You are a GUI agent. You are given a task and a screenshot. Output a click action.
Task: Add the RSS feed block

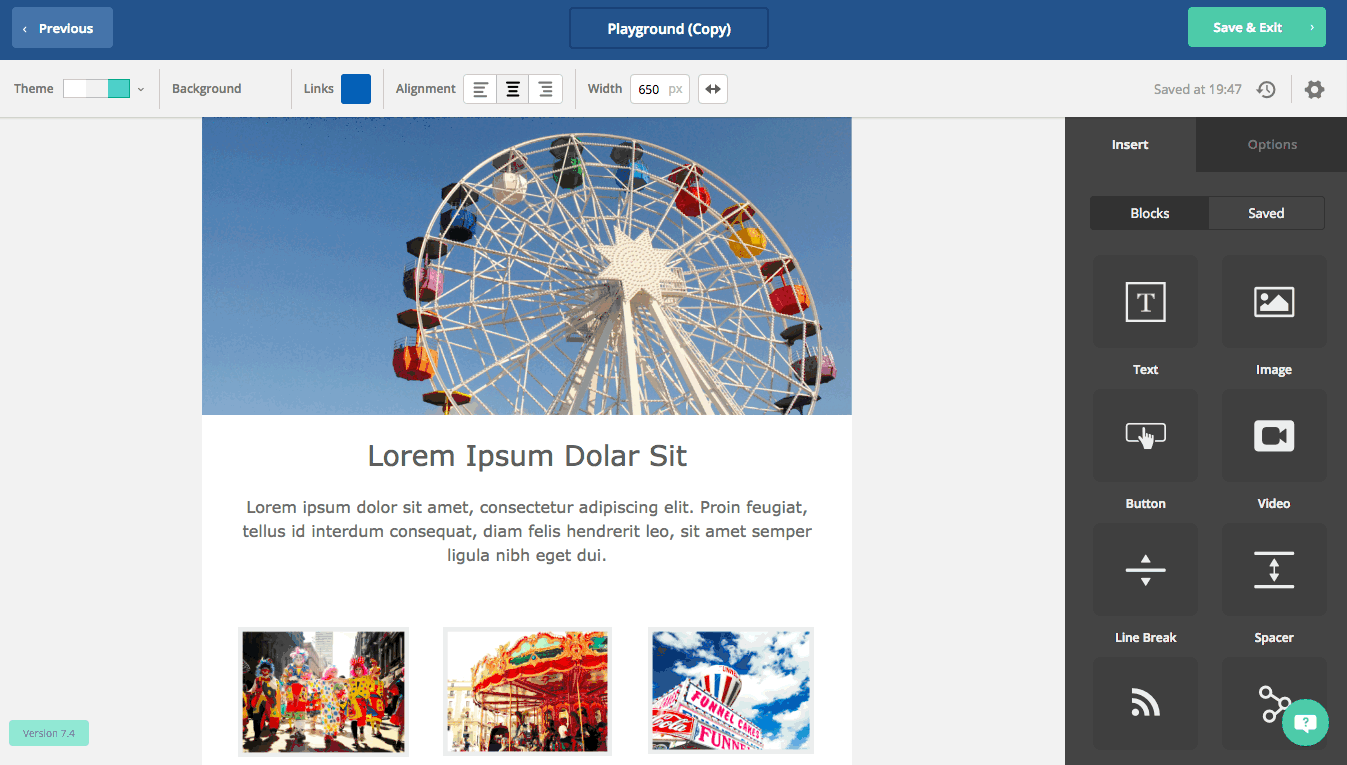point(1145,704)
